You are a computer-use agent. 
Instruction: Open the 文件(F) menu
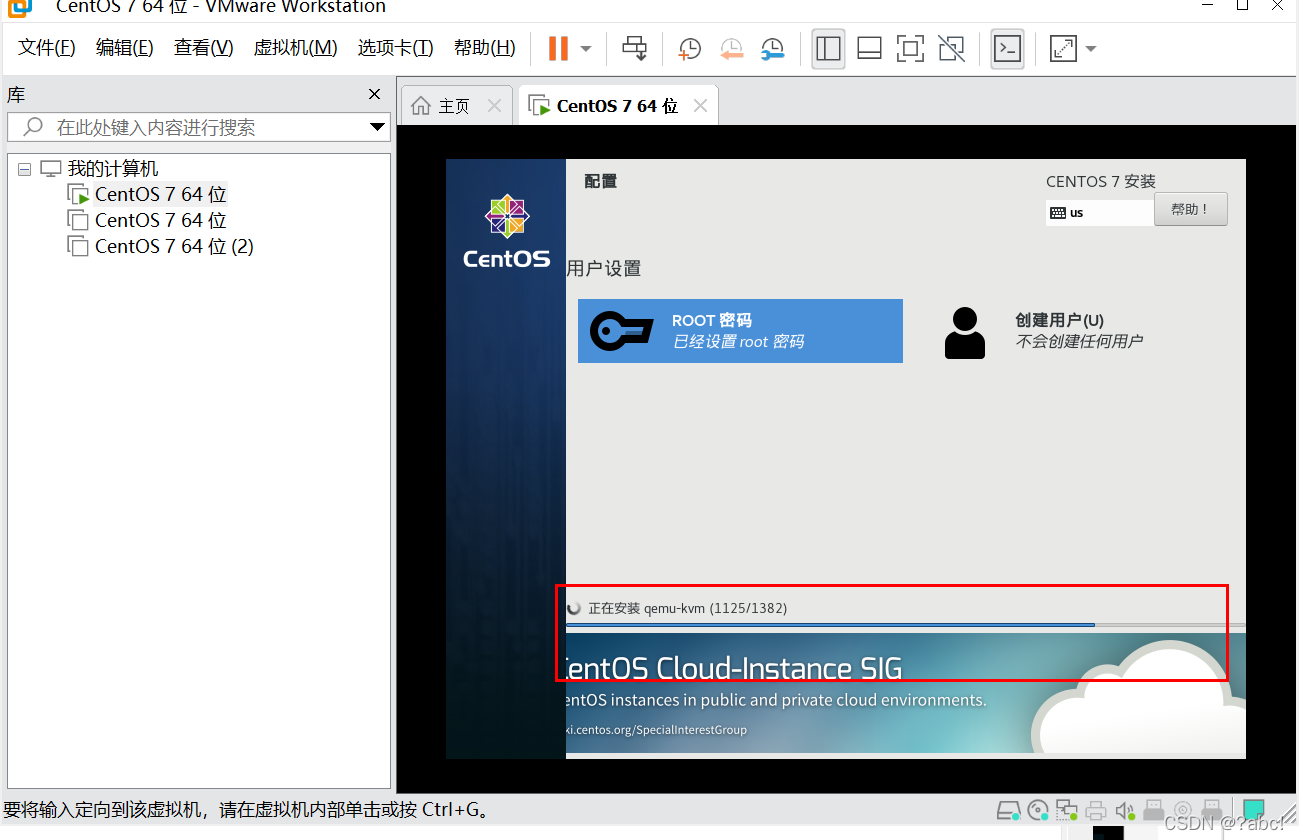coord(47,48)
